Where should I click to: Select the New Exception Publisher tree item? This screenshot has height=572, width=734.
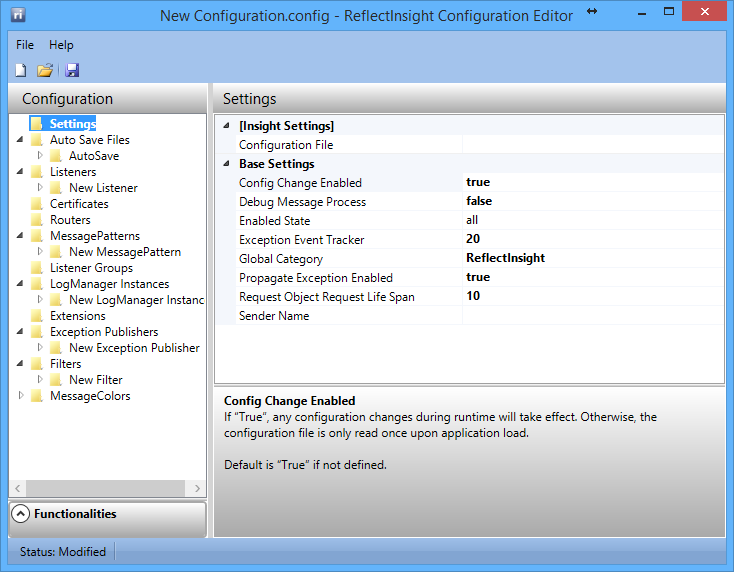(134, 348)
